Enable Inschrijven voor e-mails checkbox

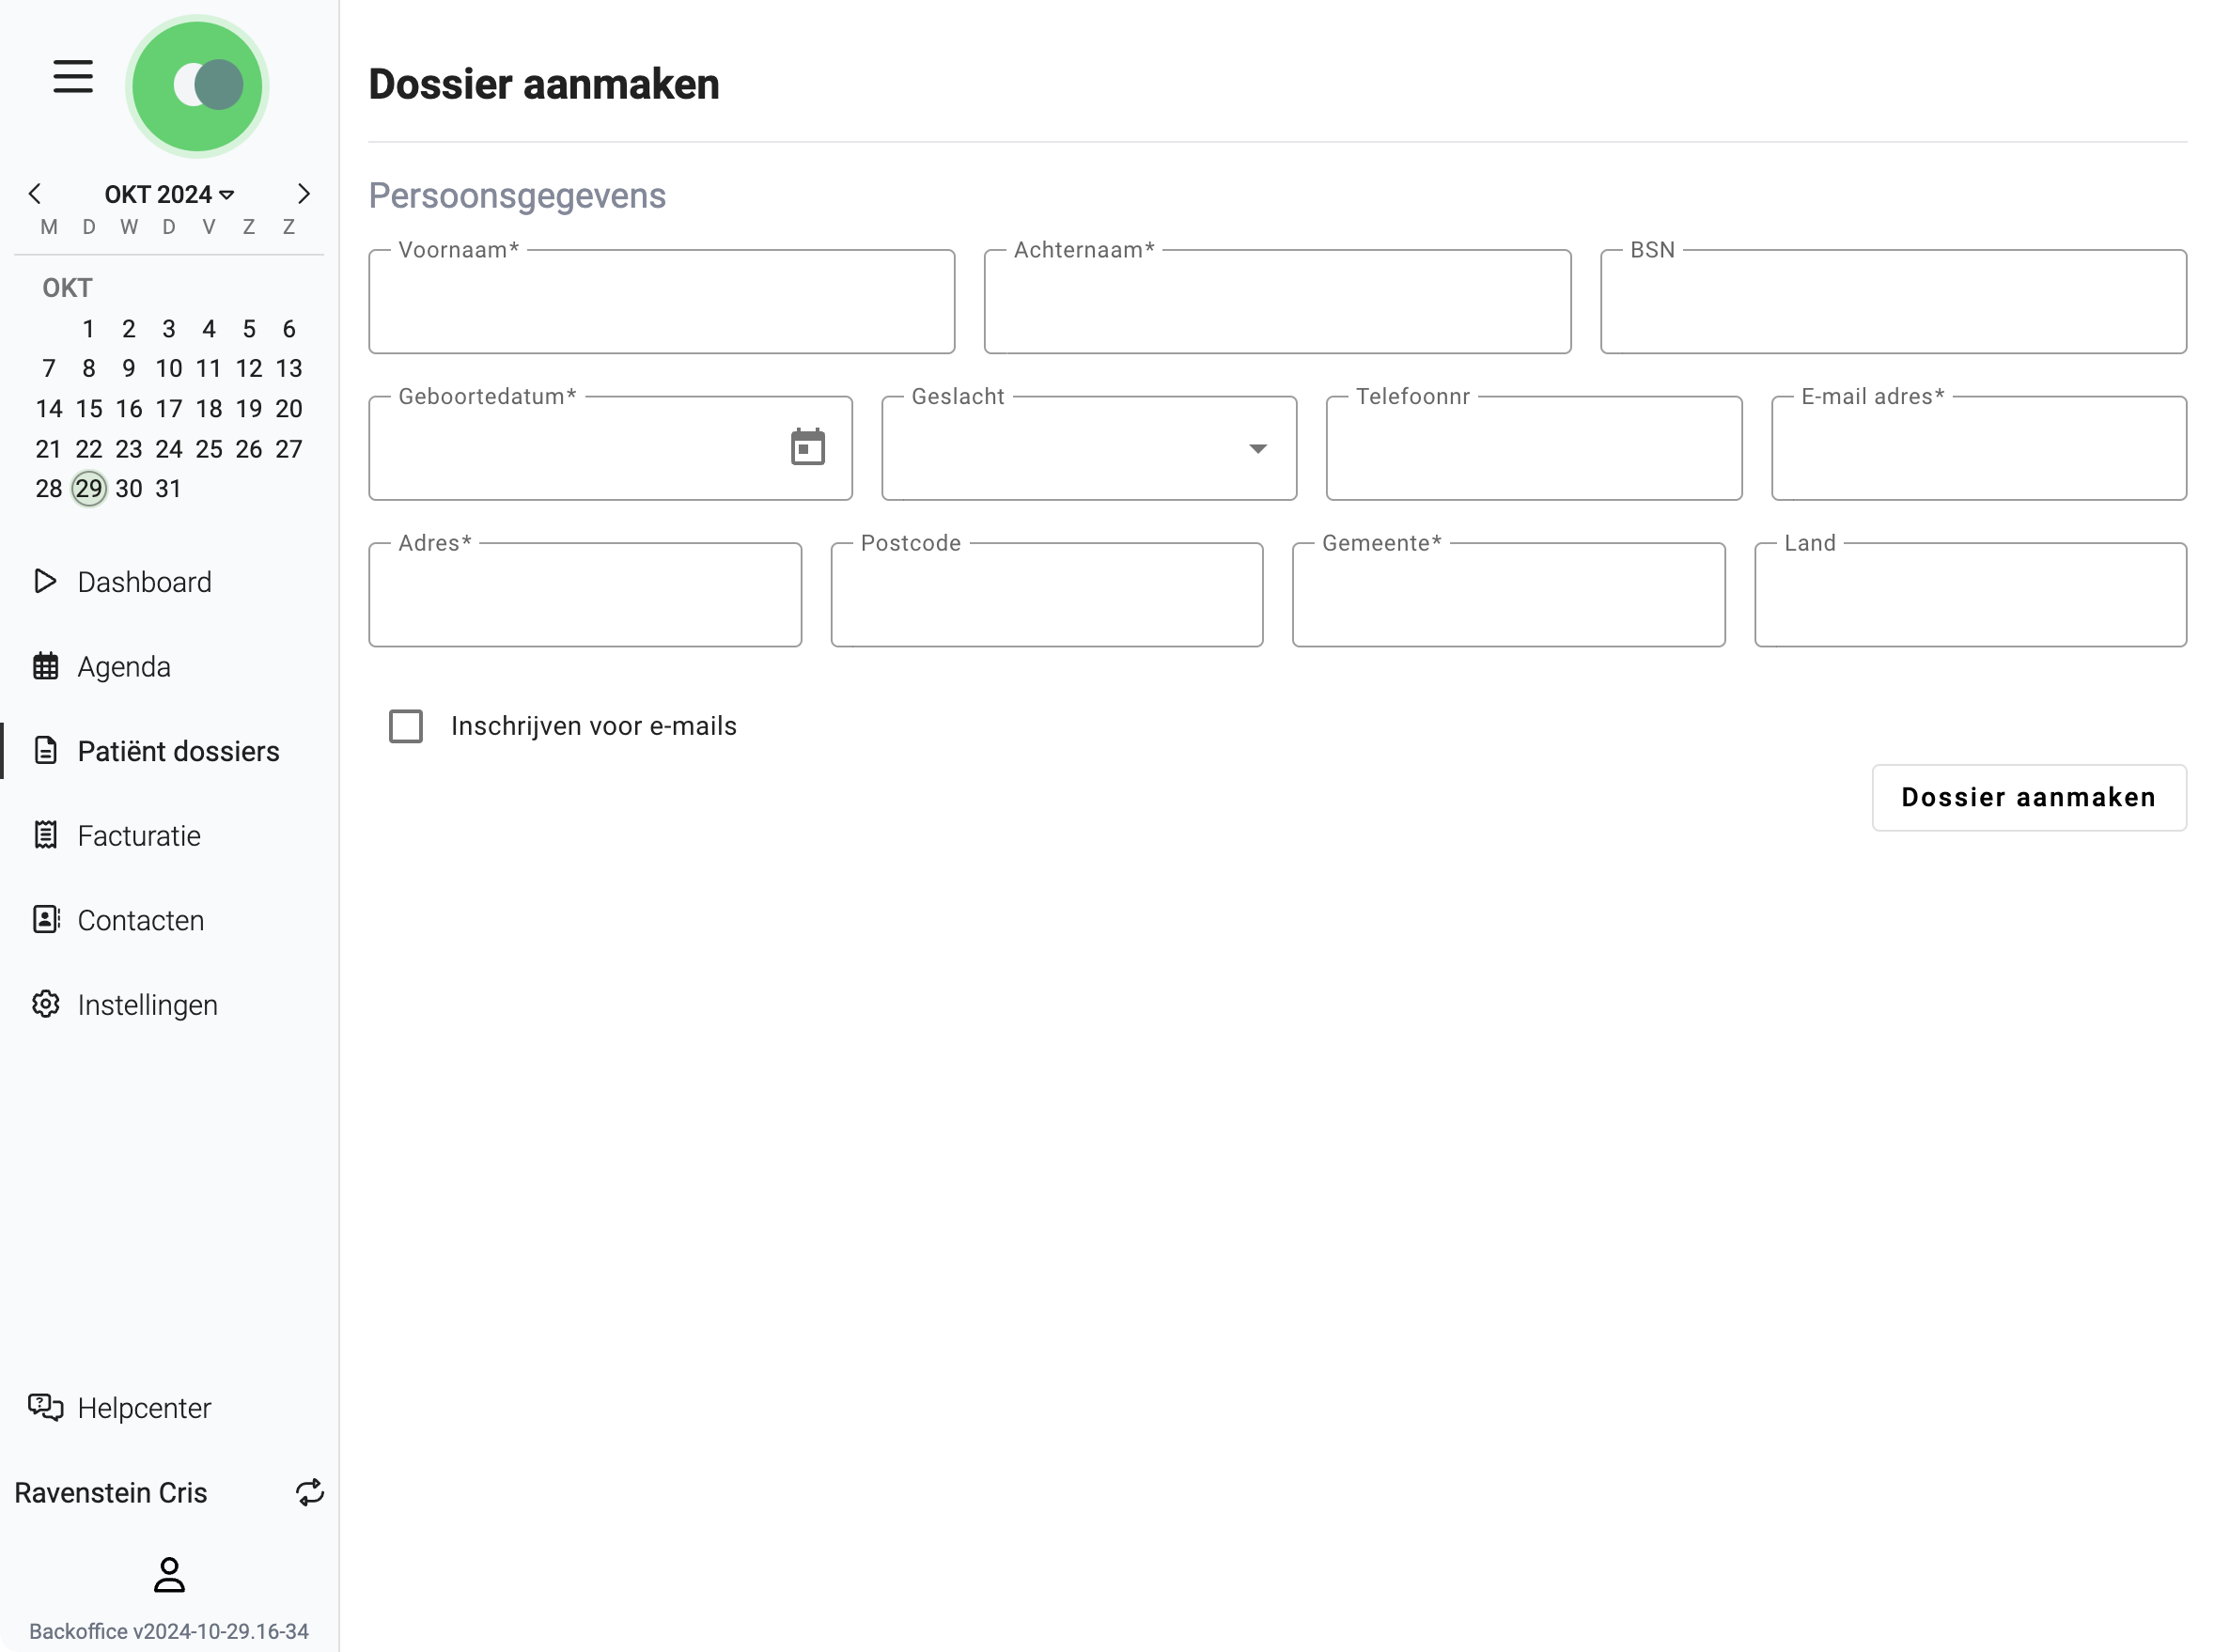[x=406, y=726]
